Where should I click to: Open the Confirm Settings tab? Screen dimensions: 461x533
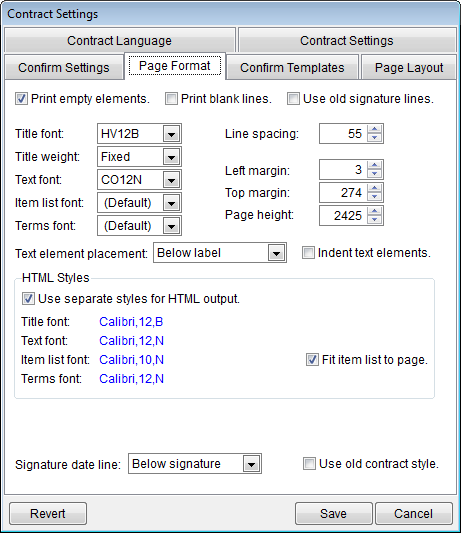pyautogui.click(x=64, y=67)
